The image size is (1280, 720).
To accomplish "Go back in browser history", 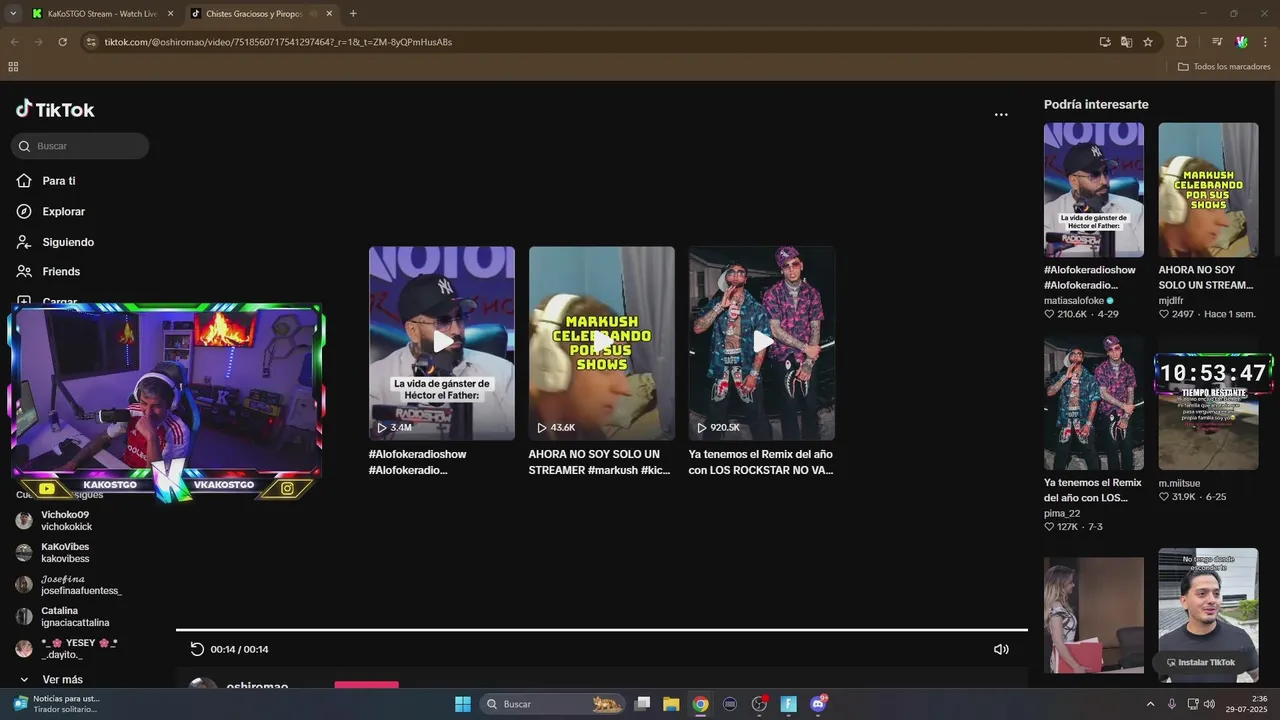I will 14,42.
